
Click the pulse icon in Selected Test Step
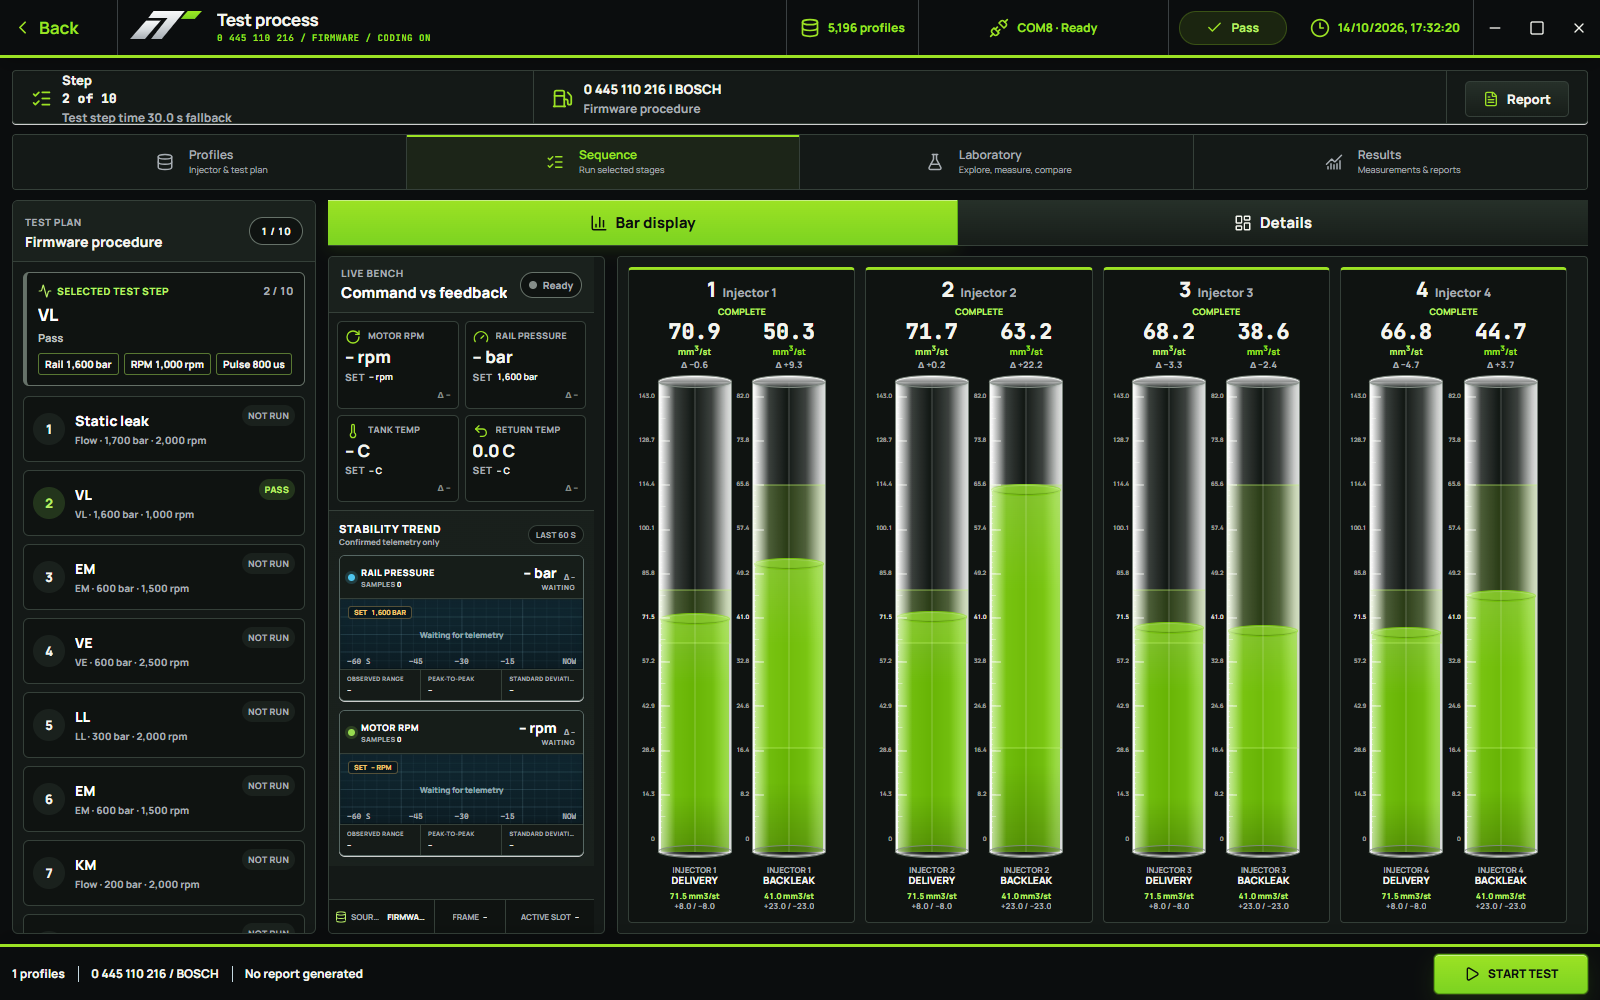(x=45, y=291)
